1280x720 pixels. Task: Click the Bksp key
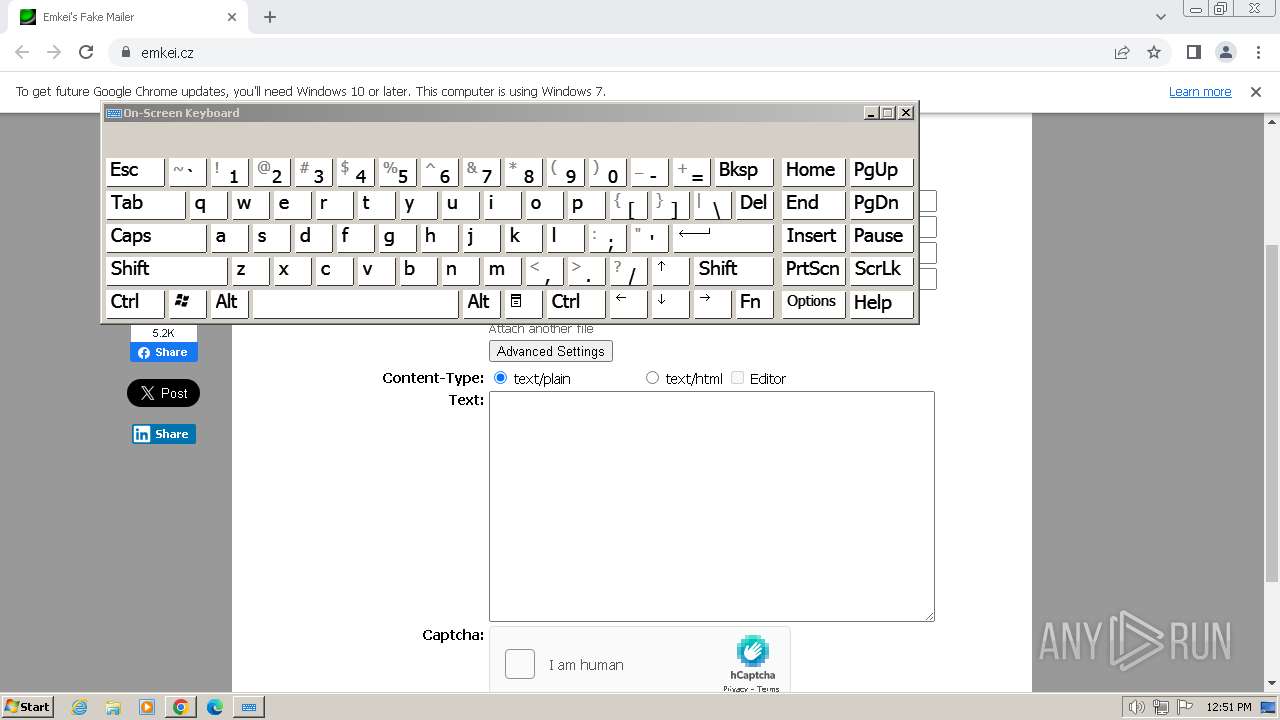tap(743, 170)
